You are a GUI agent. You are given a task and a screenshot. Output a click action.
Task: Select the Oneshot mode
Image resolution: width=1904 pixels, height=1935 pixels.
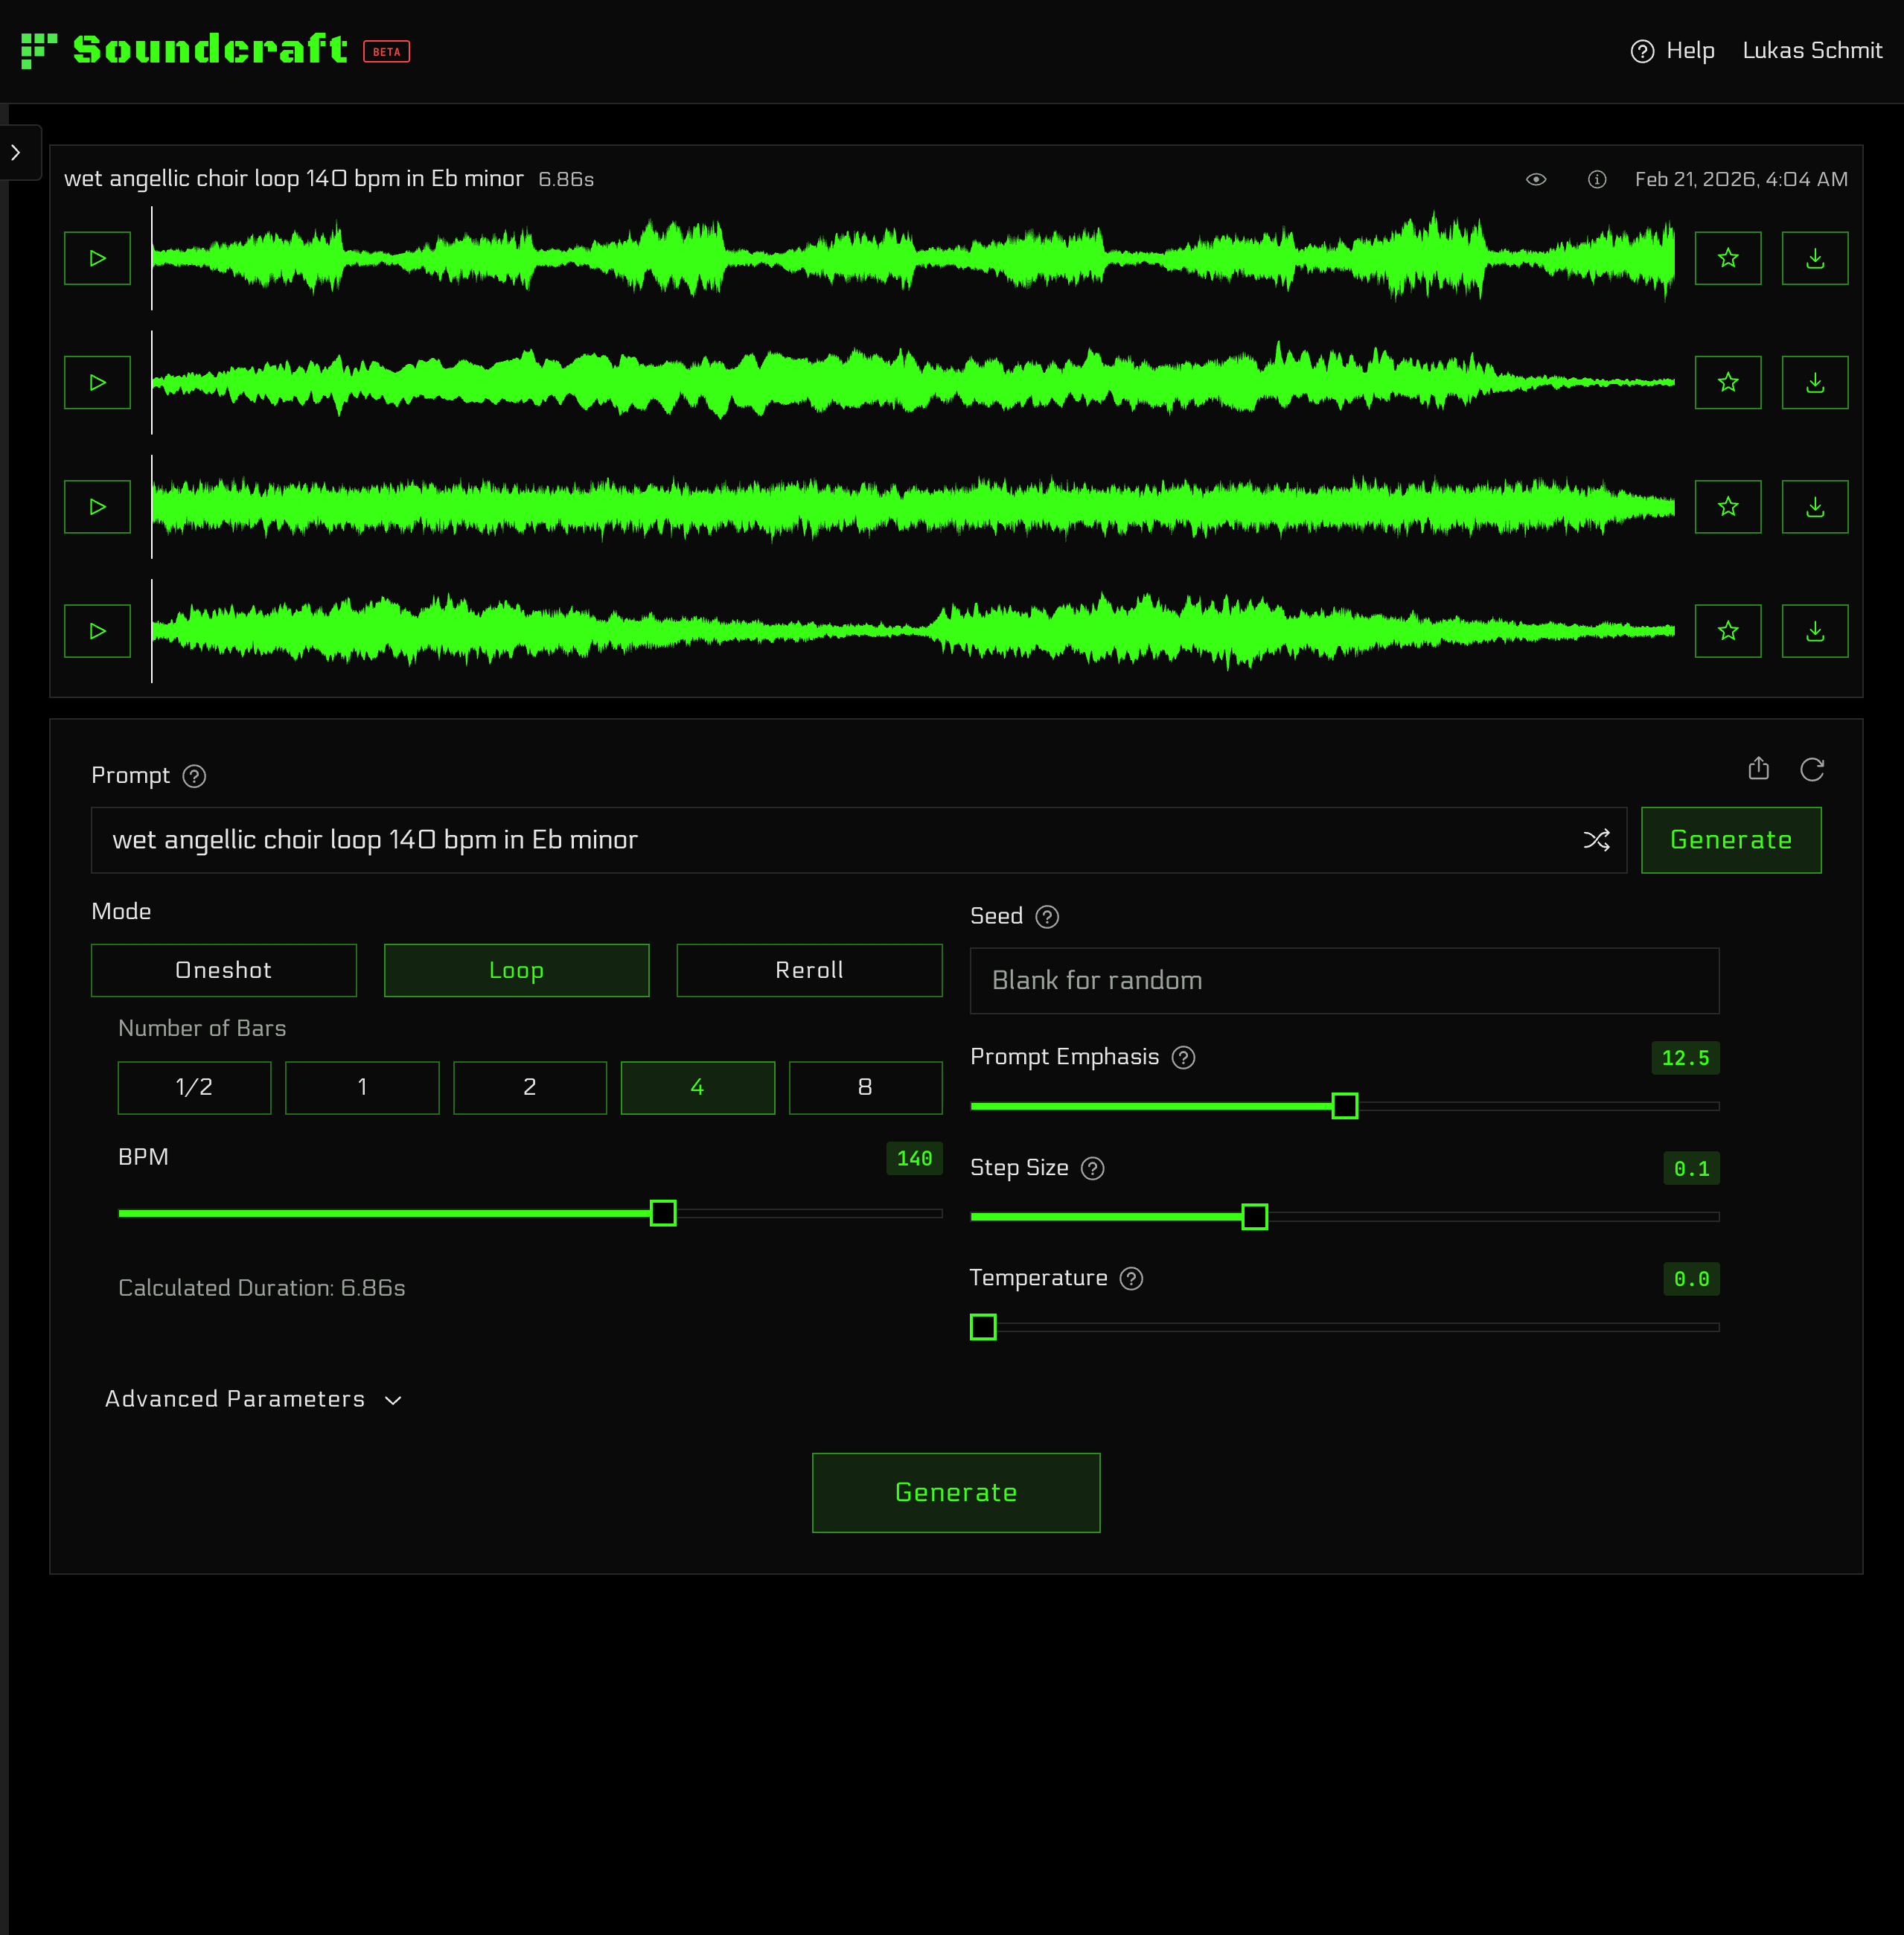(223, 970)
